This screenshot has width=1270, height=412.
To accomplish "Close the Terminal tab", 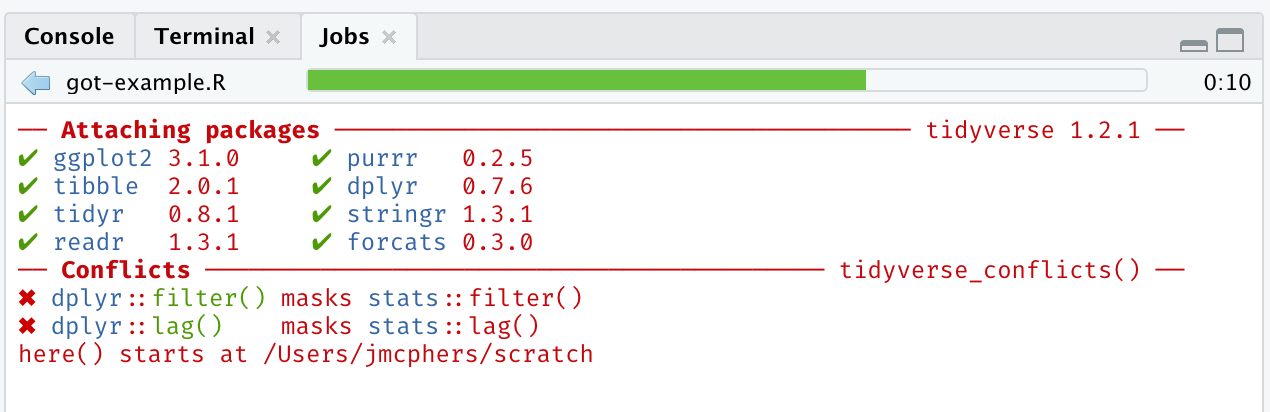I will tap(272, 38).
